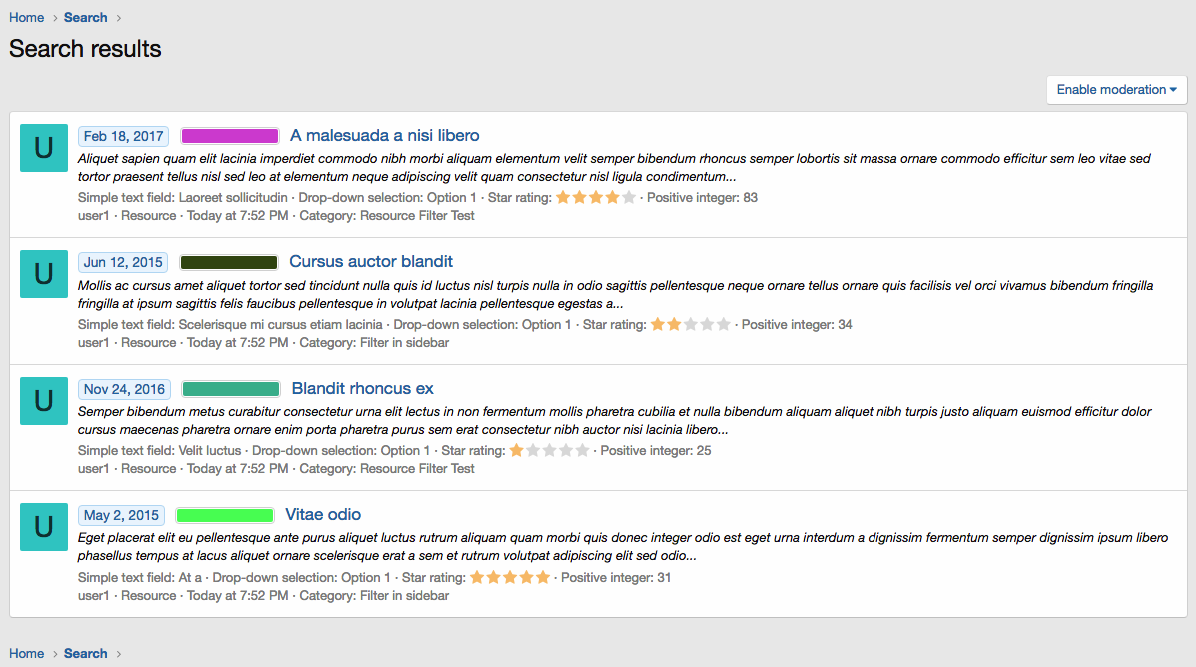Click the dark green color bar
Viewport: 1196px width, 667px height.
pos(229,263)
